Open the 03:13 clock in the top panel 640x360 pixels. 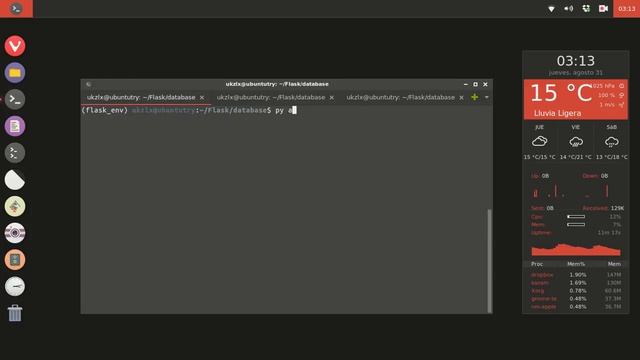[627, 9]
